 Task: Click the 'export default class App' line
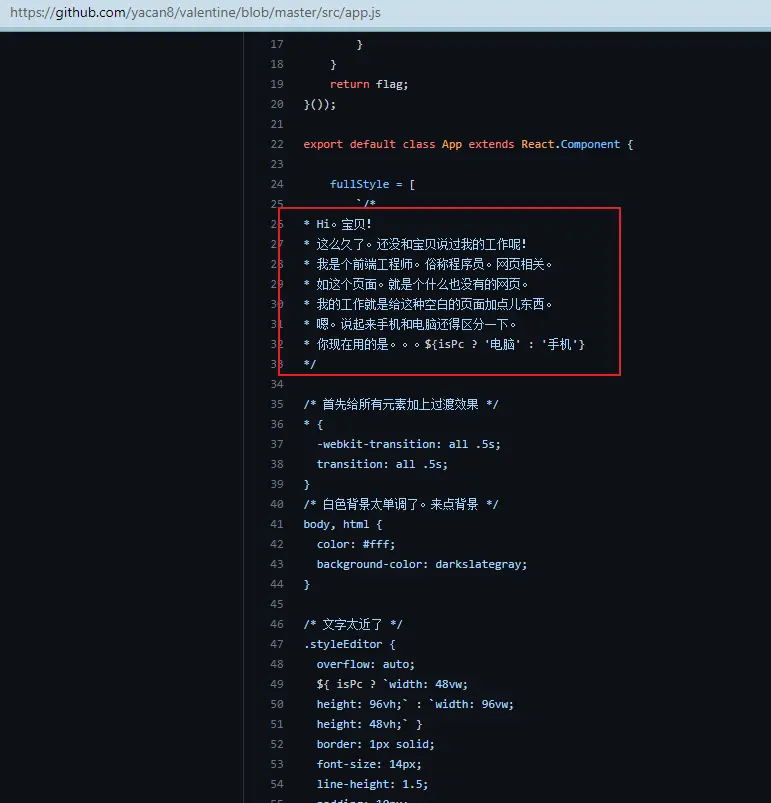click(468, 144)
